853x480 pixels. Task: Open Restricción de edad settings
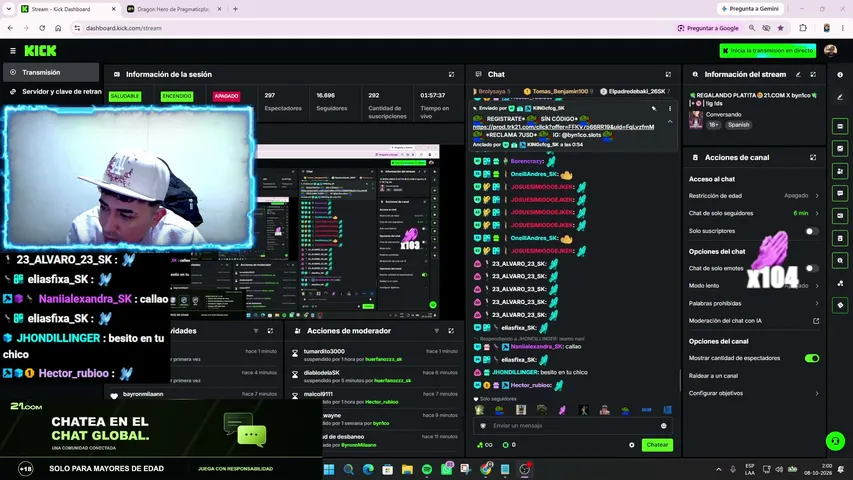point(753,195)
